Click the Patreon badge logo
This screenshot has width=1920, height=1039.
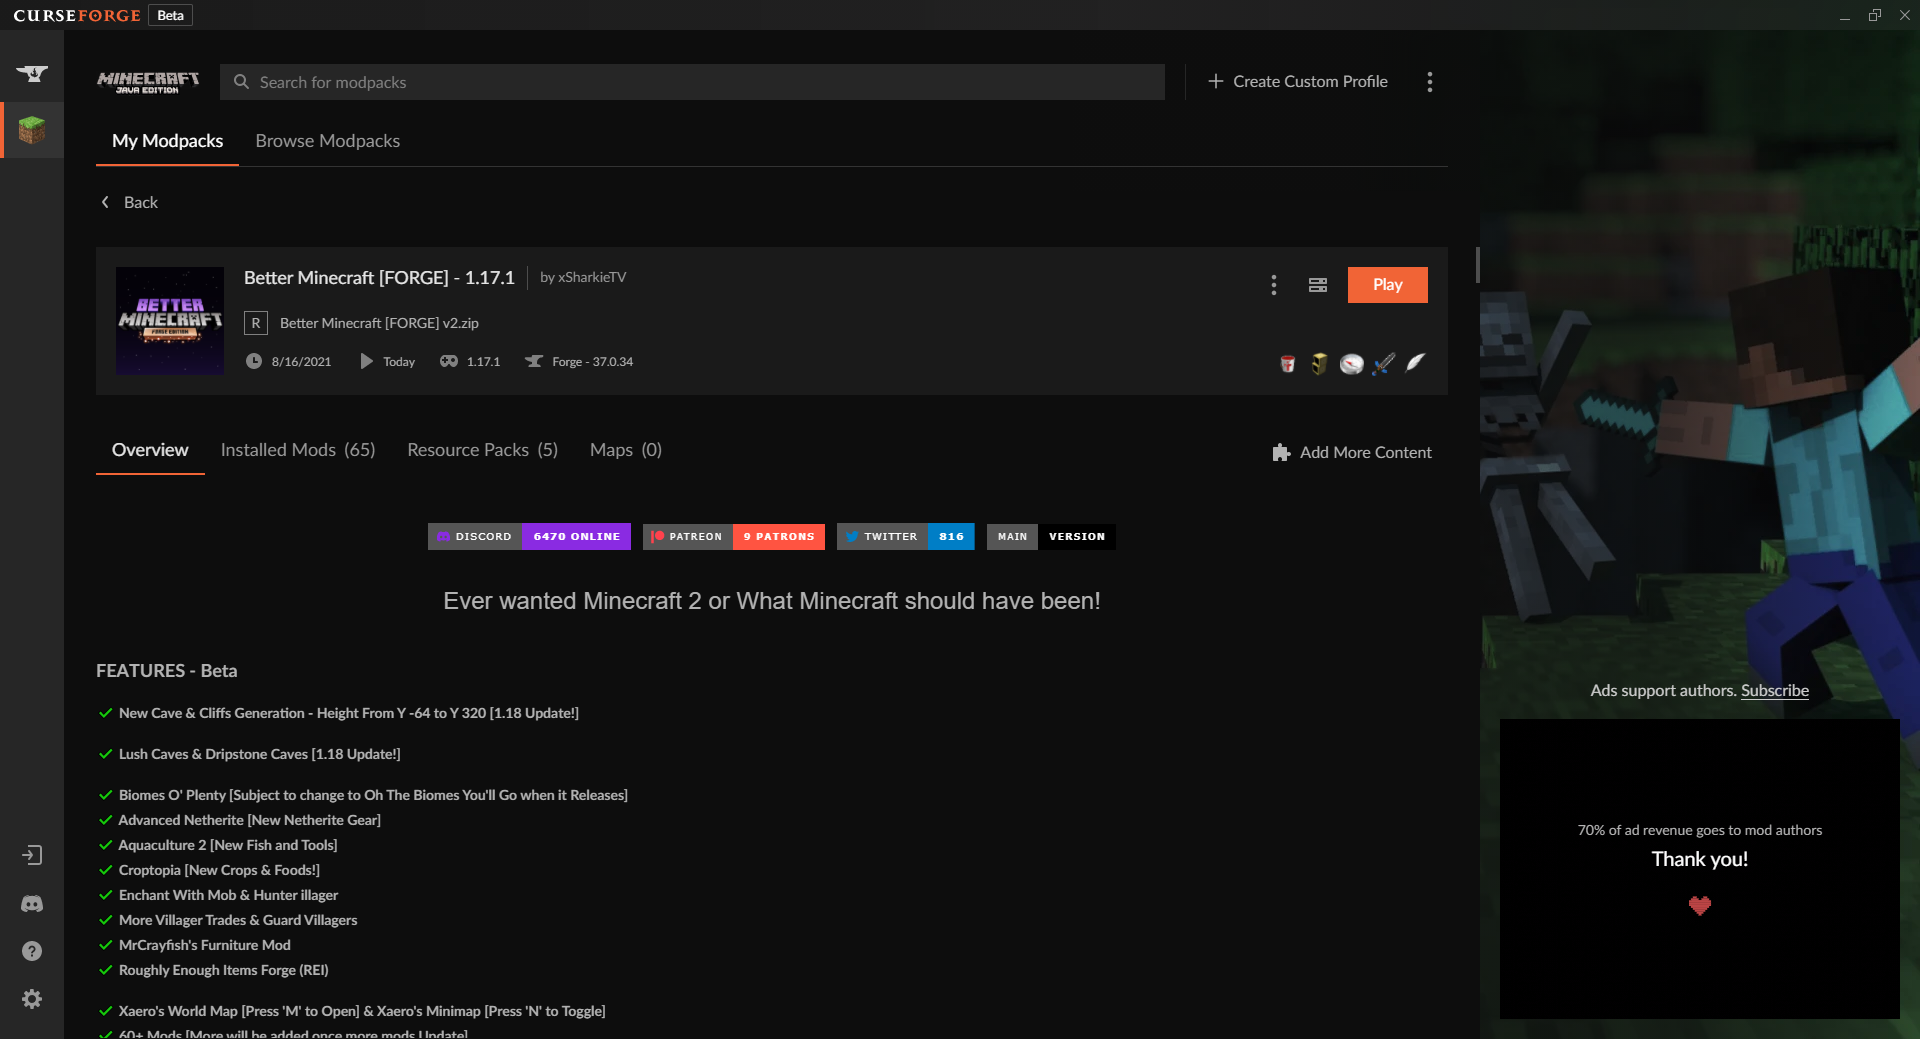pos(657,537)
